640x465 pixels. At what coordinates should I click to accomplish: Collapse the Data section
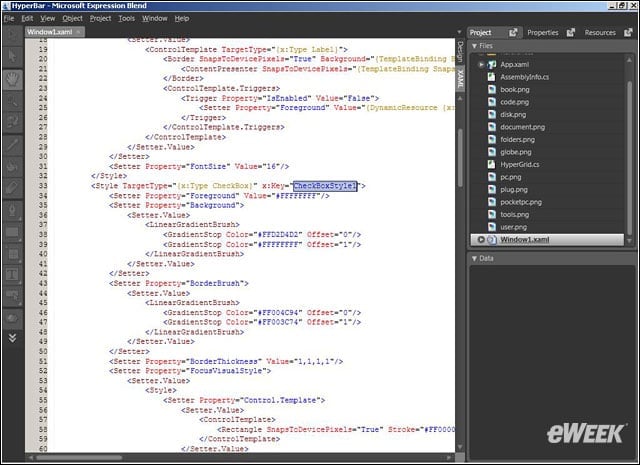(474, 258)
